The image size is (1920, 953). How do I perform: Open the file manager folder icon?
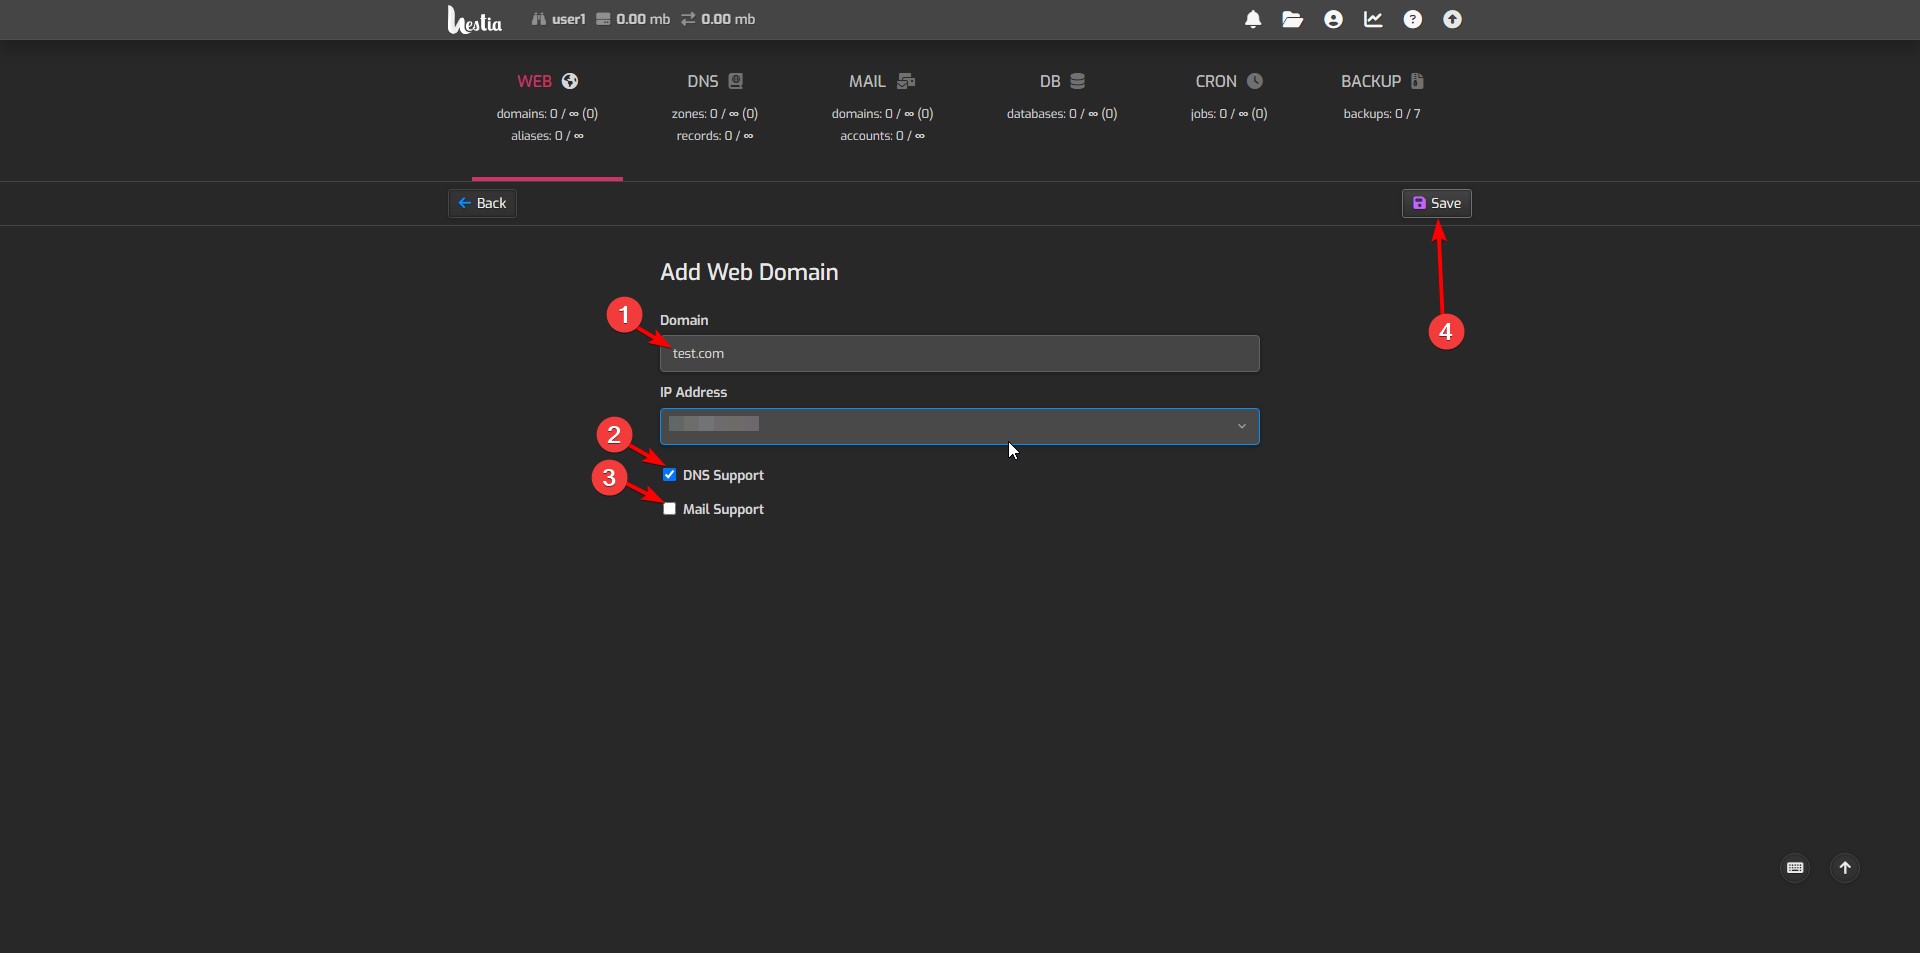(x=1292, y=20)
